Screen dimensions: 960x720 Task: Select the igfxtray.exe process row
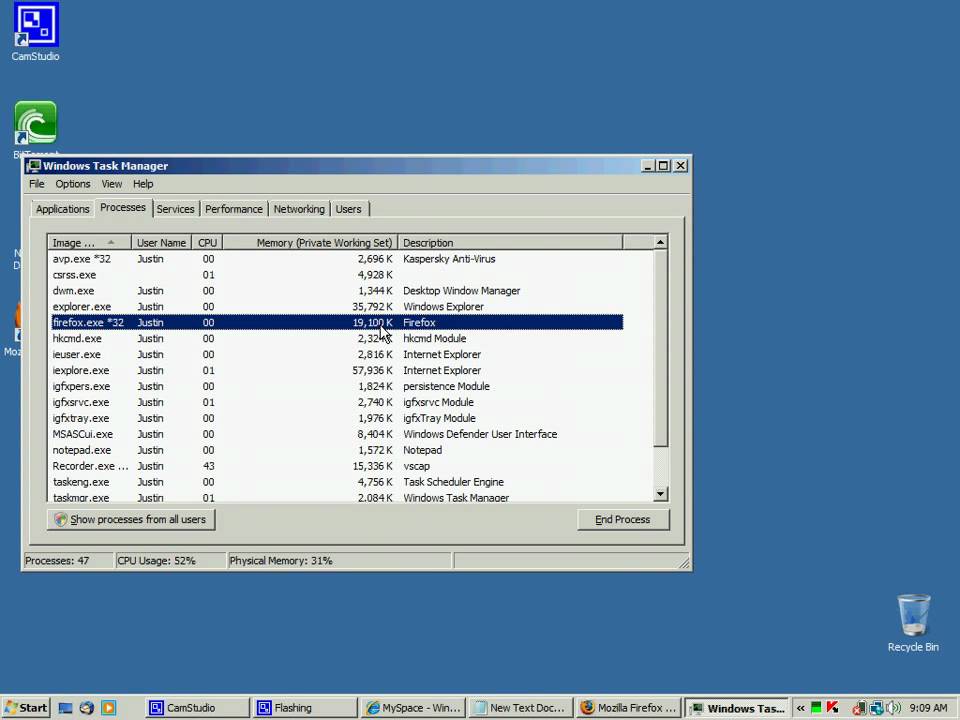pyautogui.click(x=336, y=418)
